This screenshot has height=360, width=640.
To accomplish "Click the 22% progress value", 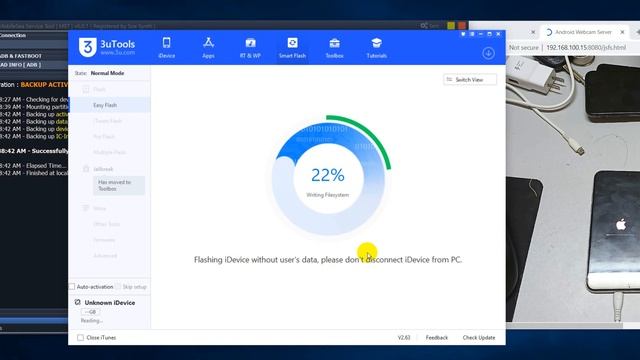I will 328,175.
